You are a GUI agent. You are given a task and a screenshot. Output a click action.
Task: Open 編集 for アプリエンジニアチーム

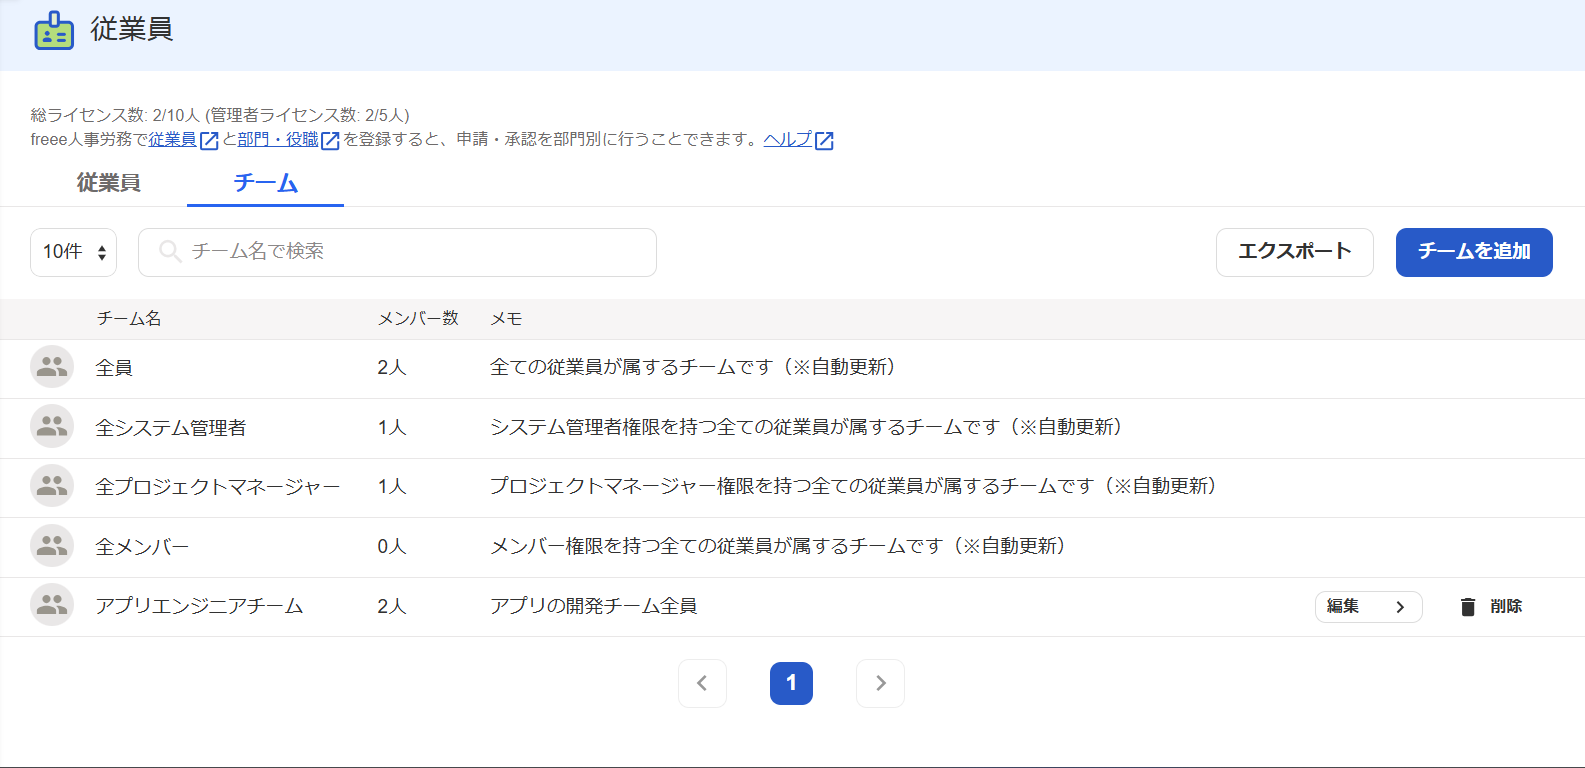[1368, 607]
